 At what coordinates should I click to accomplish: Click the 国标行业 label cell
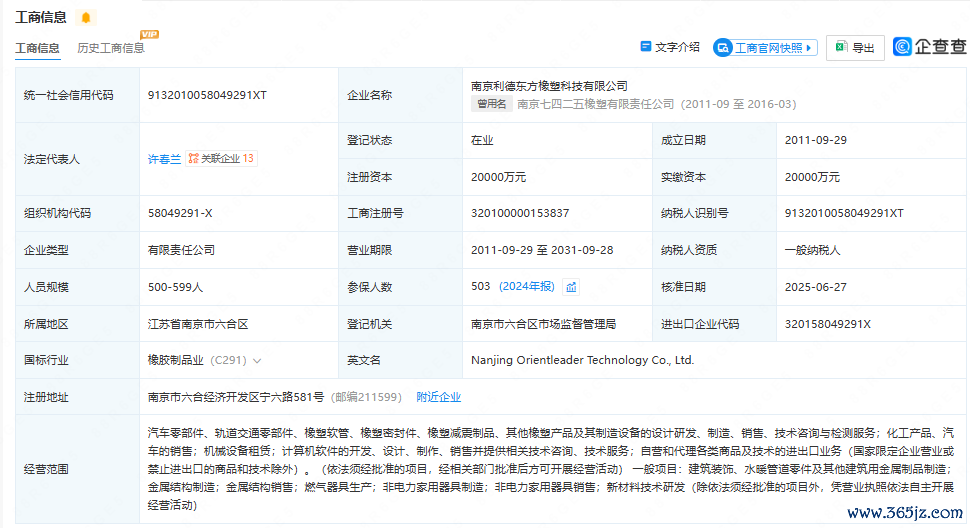pos(77,360)
